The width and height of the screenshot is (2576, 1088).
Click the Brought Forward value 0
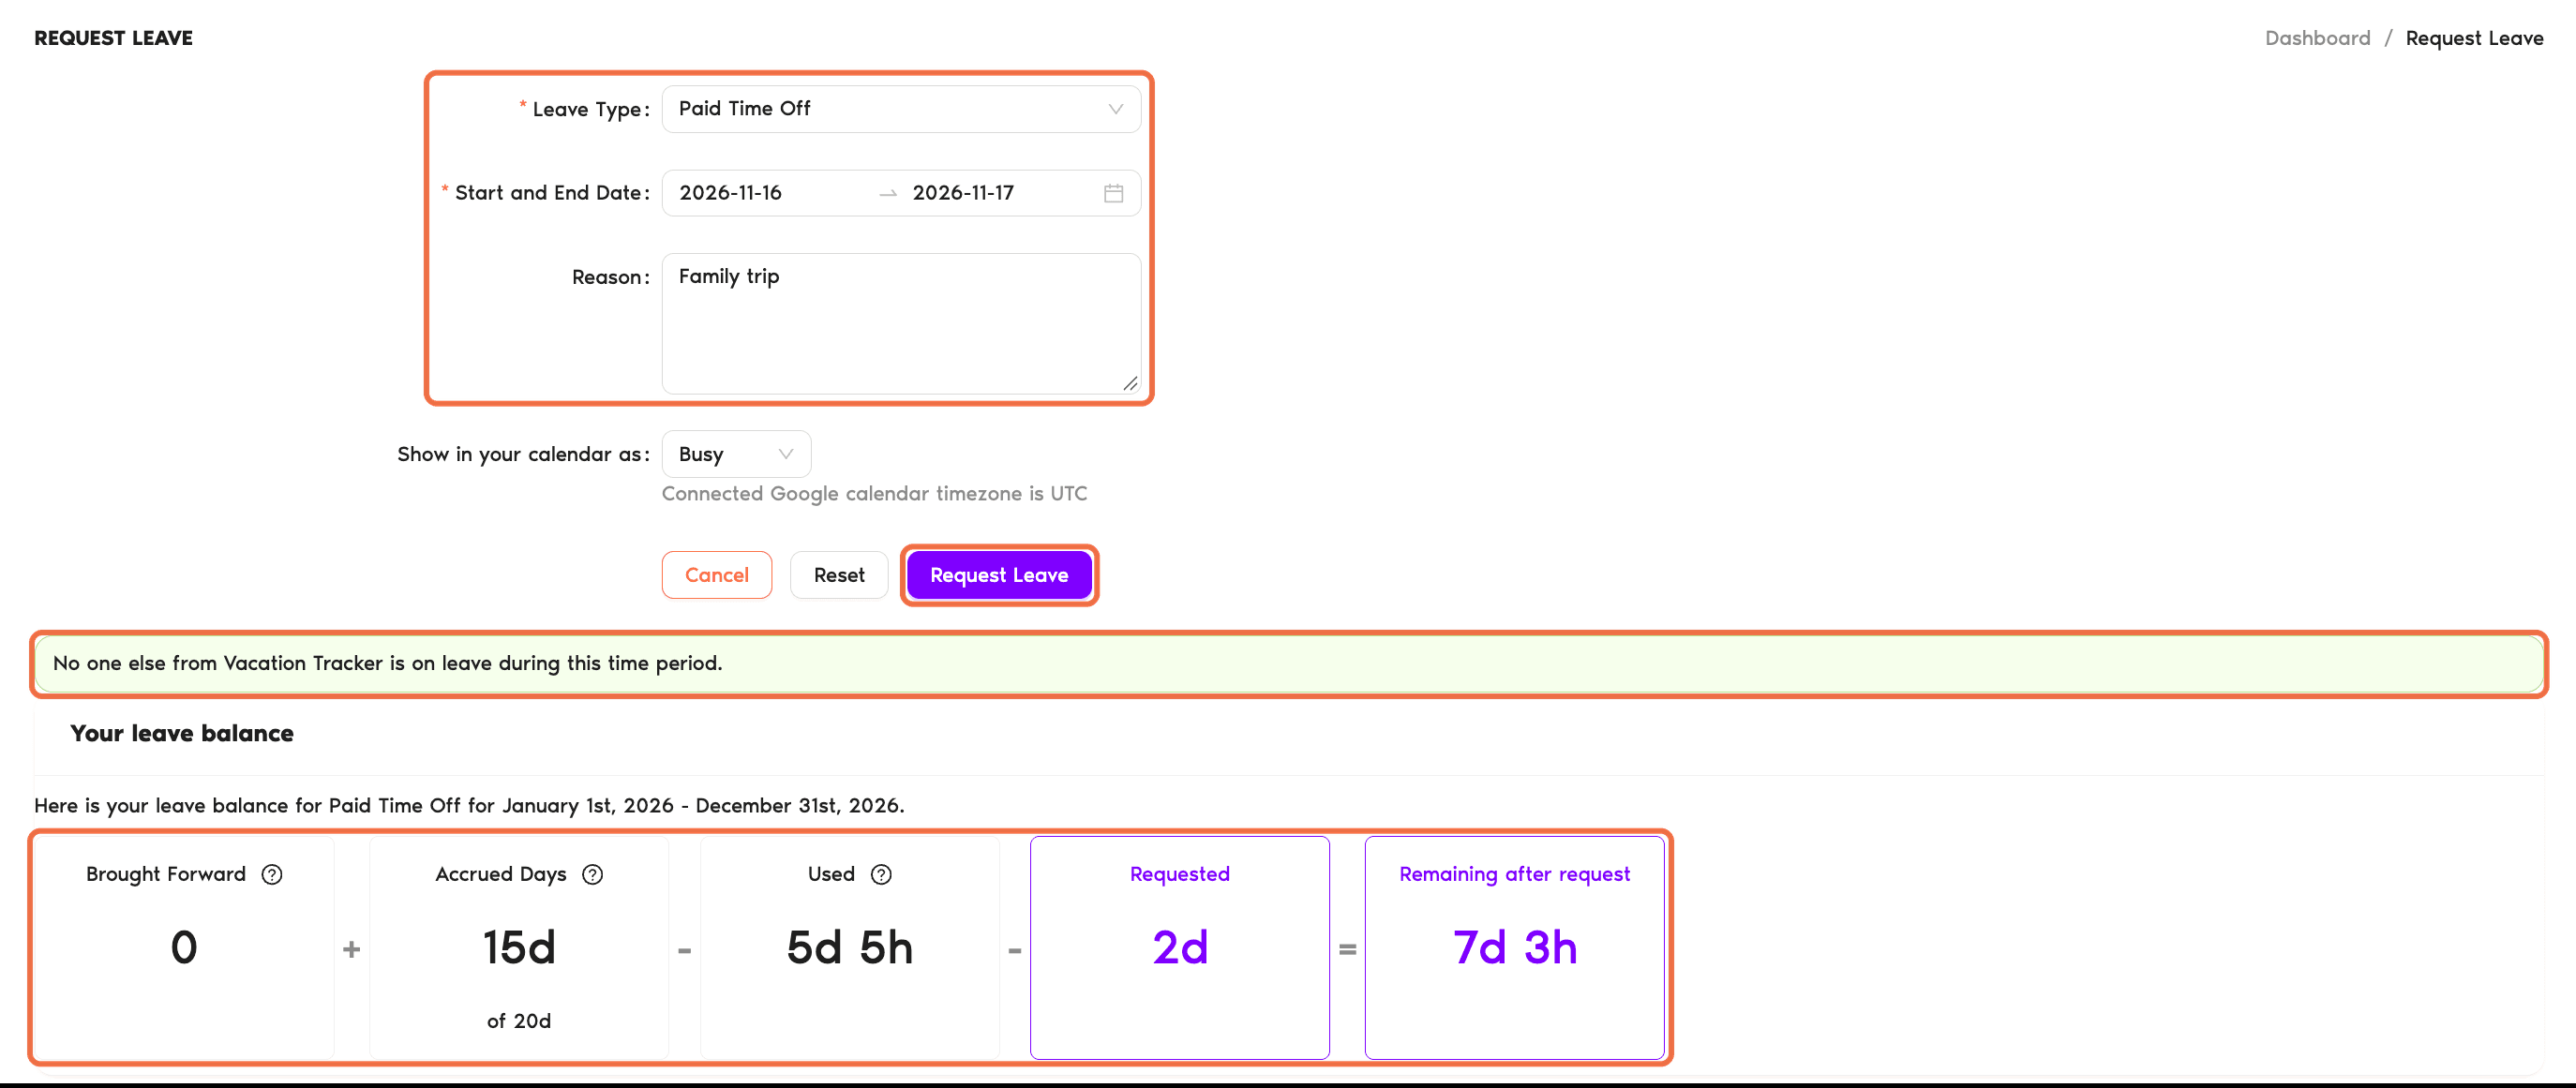click(x=184, y=947)
